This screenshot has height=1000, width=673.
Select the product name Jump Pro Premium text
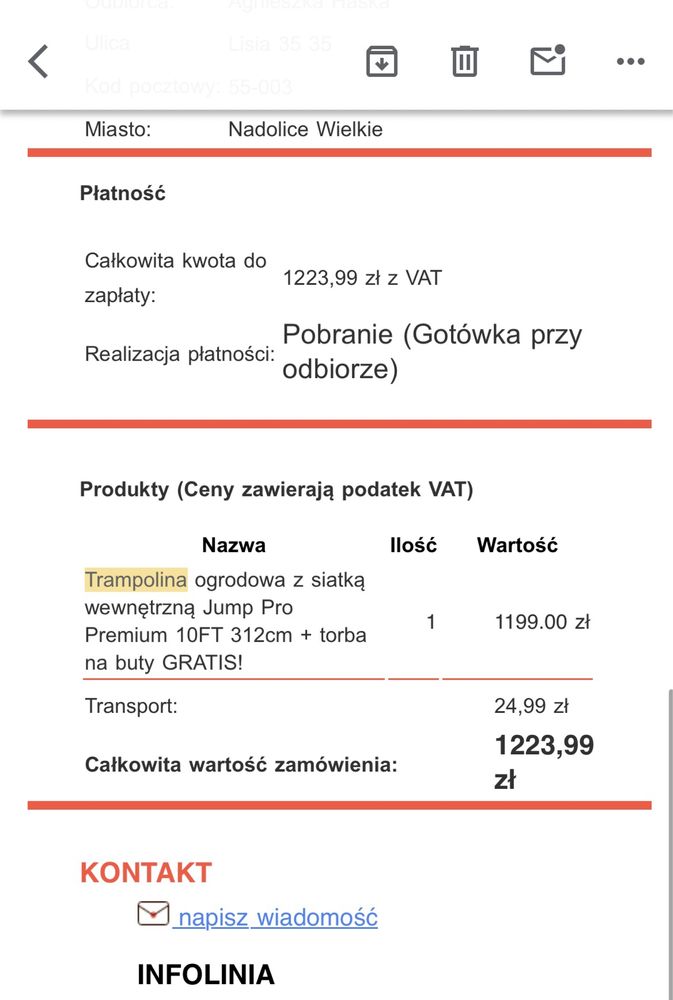[x=226, y=621]
